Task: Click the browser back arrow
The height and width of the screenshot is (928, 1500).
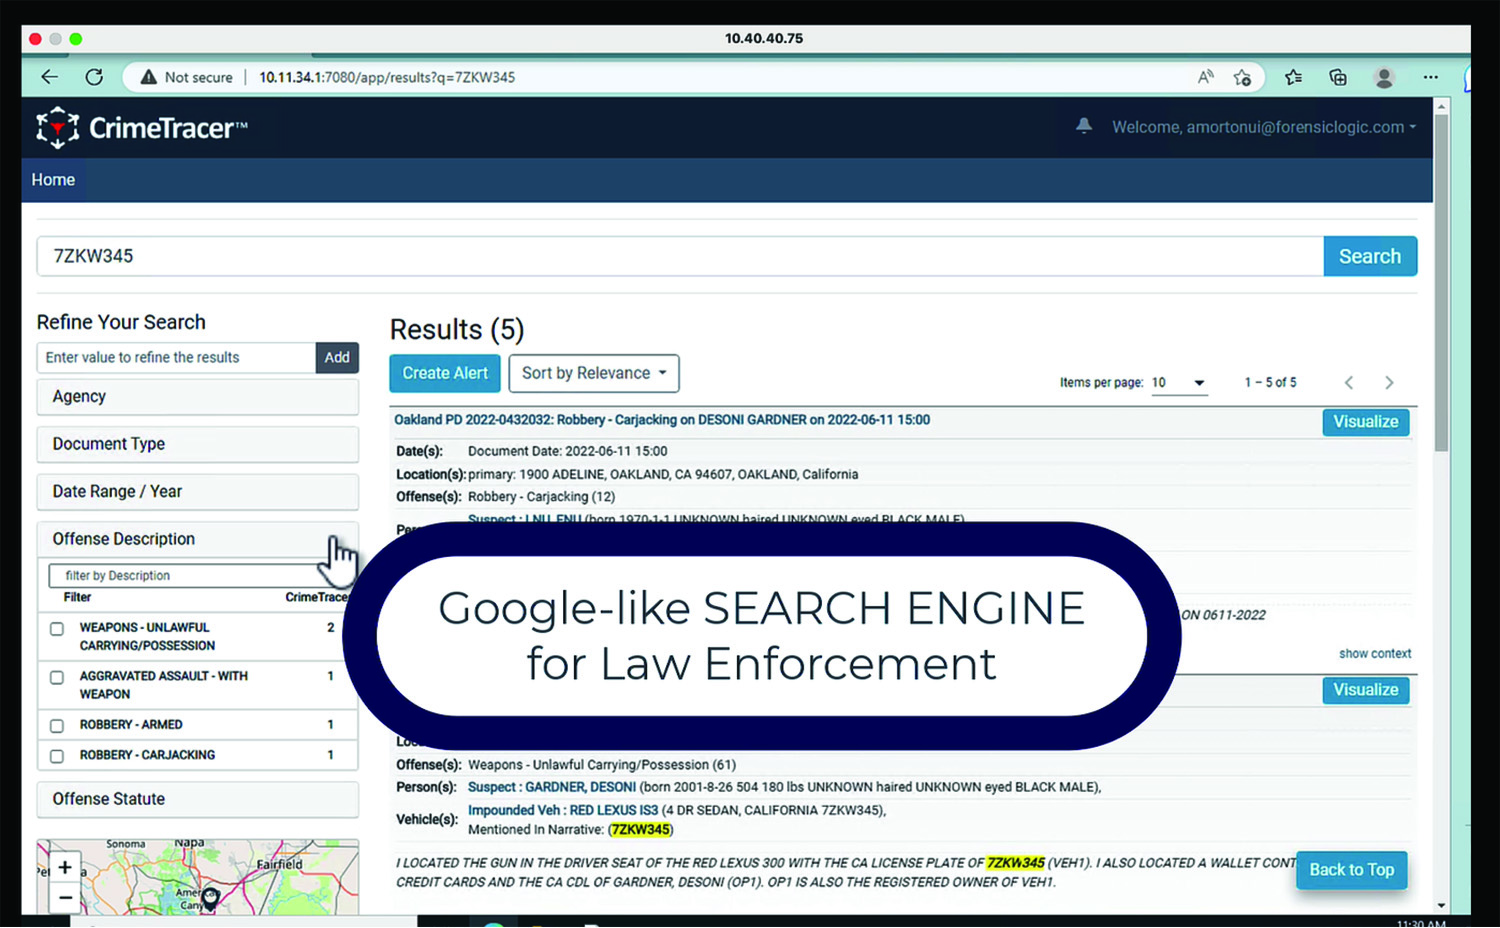Action: (49, 77)
